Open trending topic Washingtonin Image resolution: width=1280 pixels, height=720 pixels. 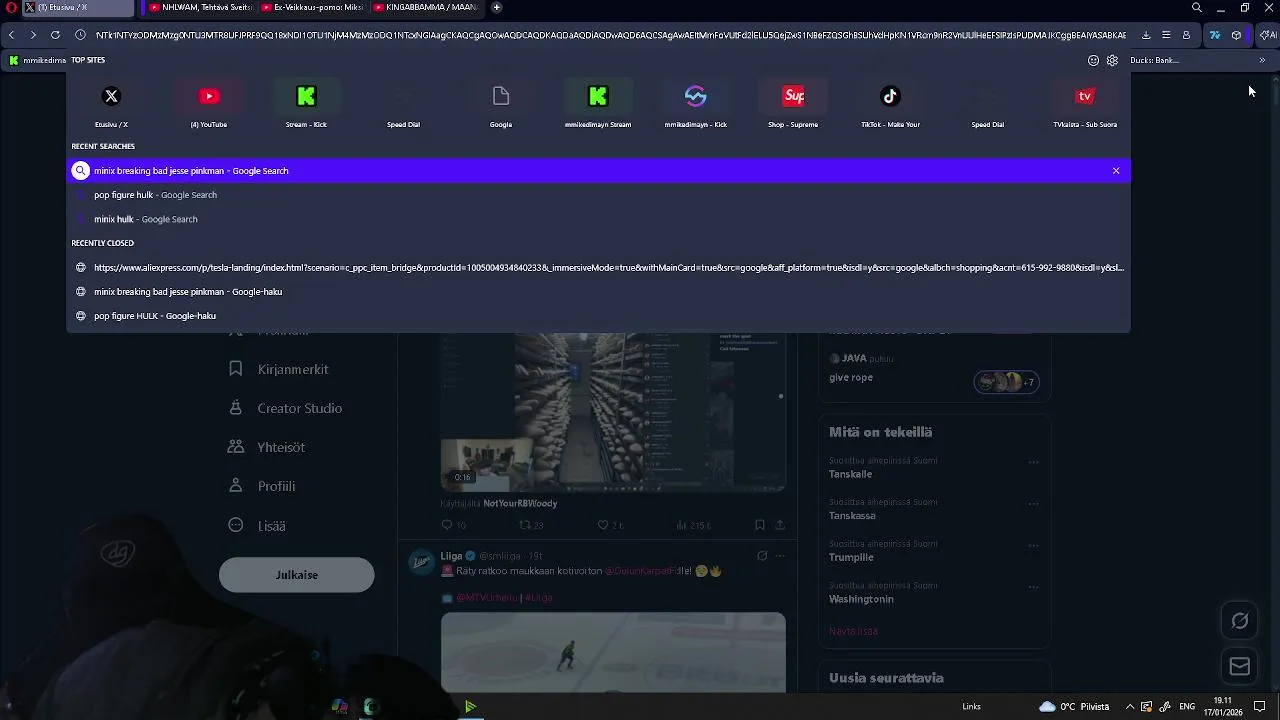(861, 599)
